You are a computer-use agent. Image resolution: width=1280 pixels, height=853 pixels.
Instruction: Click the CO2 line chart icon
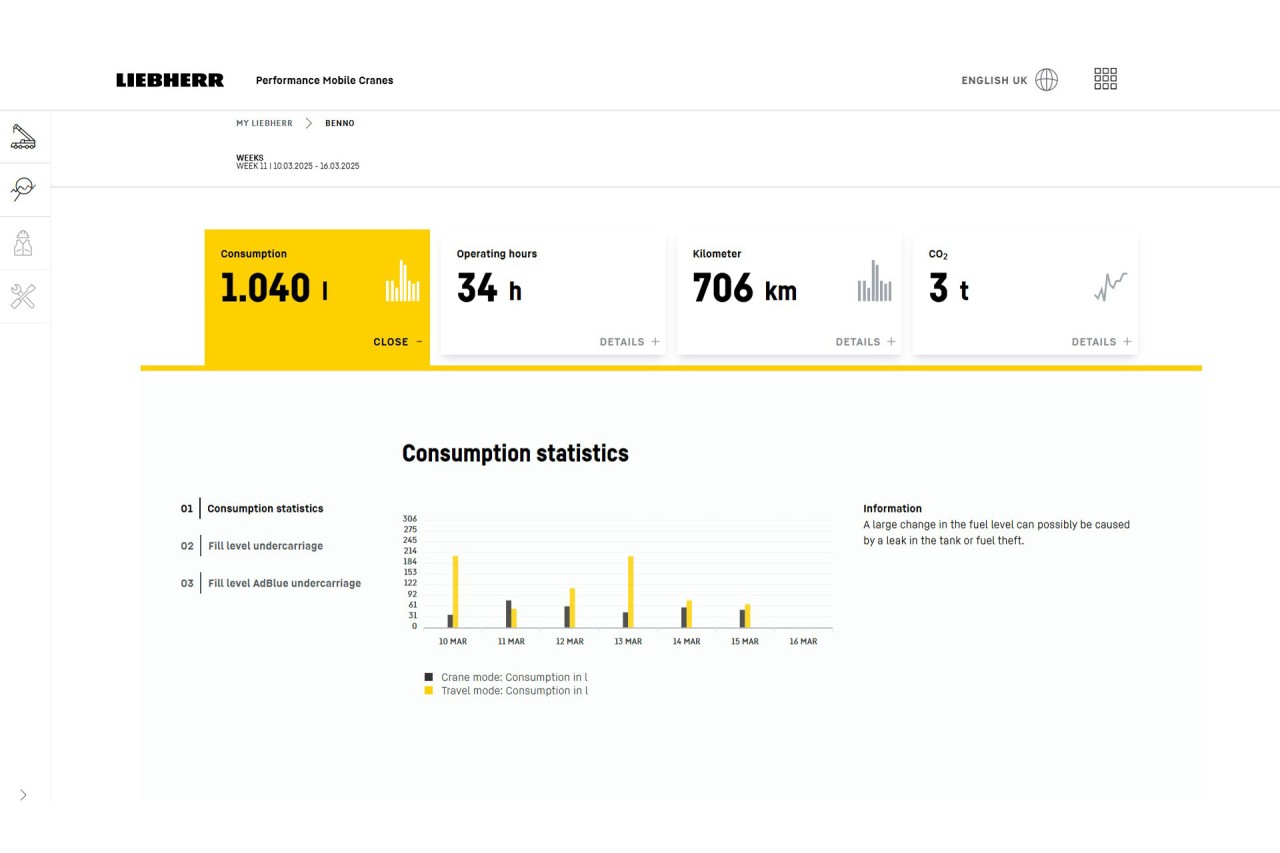click(x=1110, y=287)
